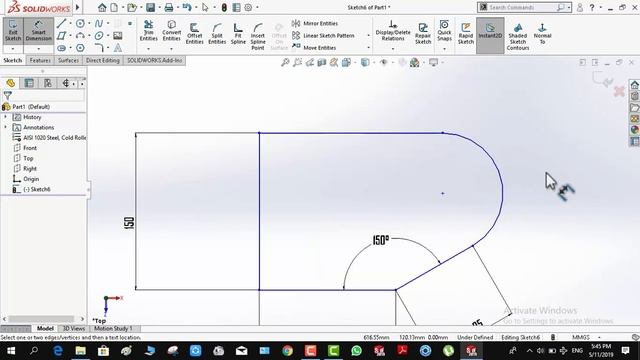Viewport: 640px width, 360px height.
Task: Select the Right plane in tree
Action: [25, 169]
